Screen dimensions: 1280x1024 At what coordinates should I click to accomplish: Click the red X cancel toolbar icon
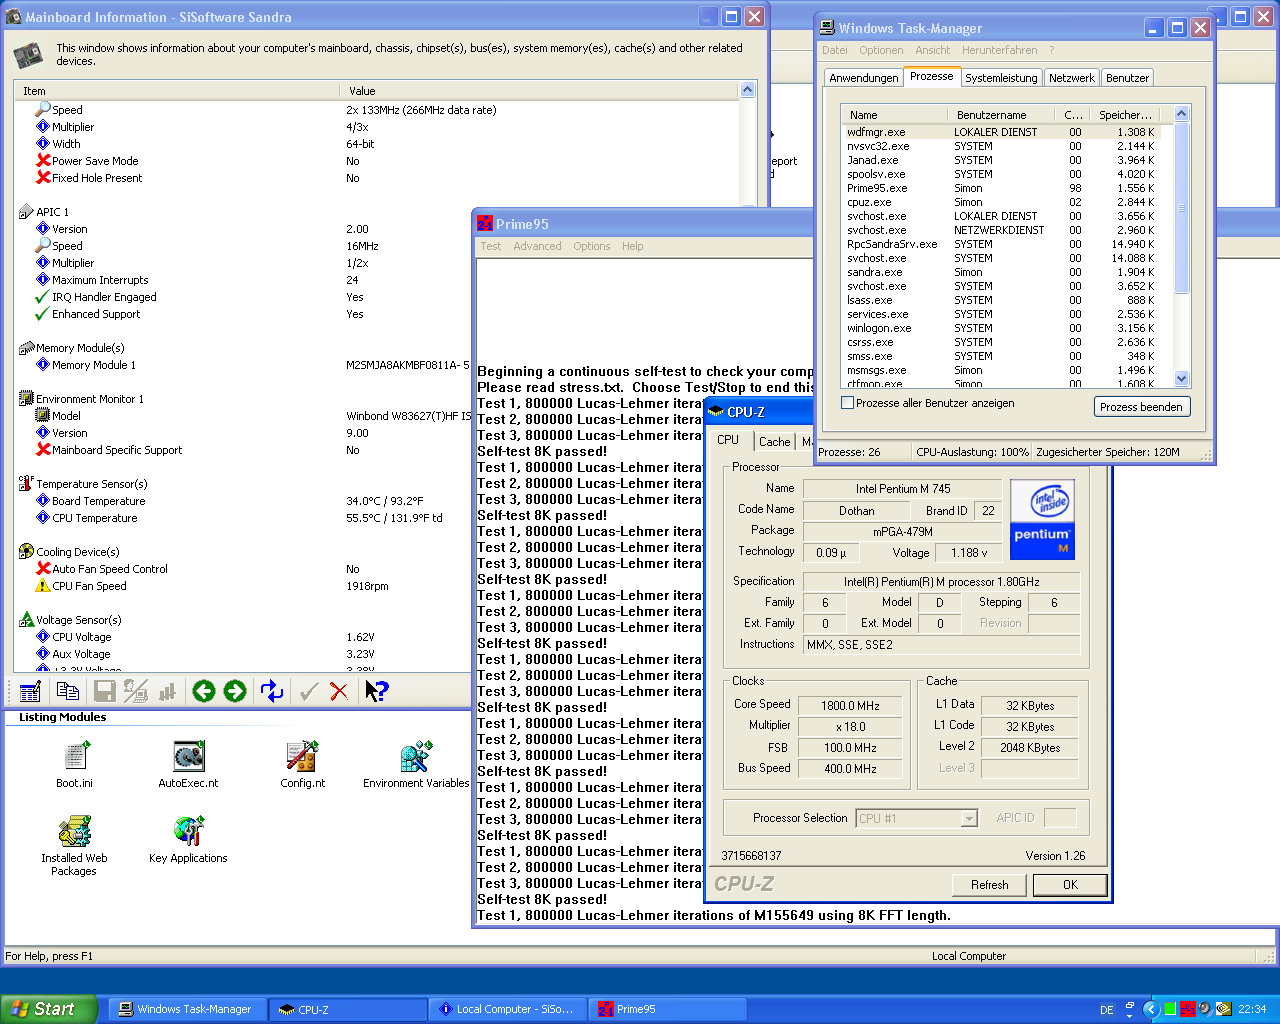point(339,691)
